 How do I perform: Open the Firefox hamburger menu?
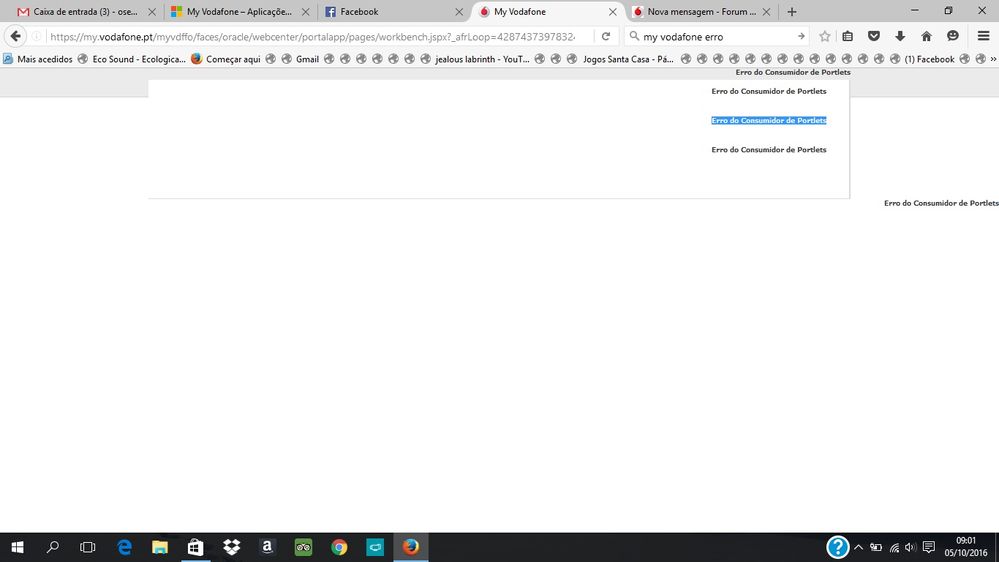983,36
